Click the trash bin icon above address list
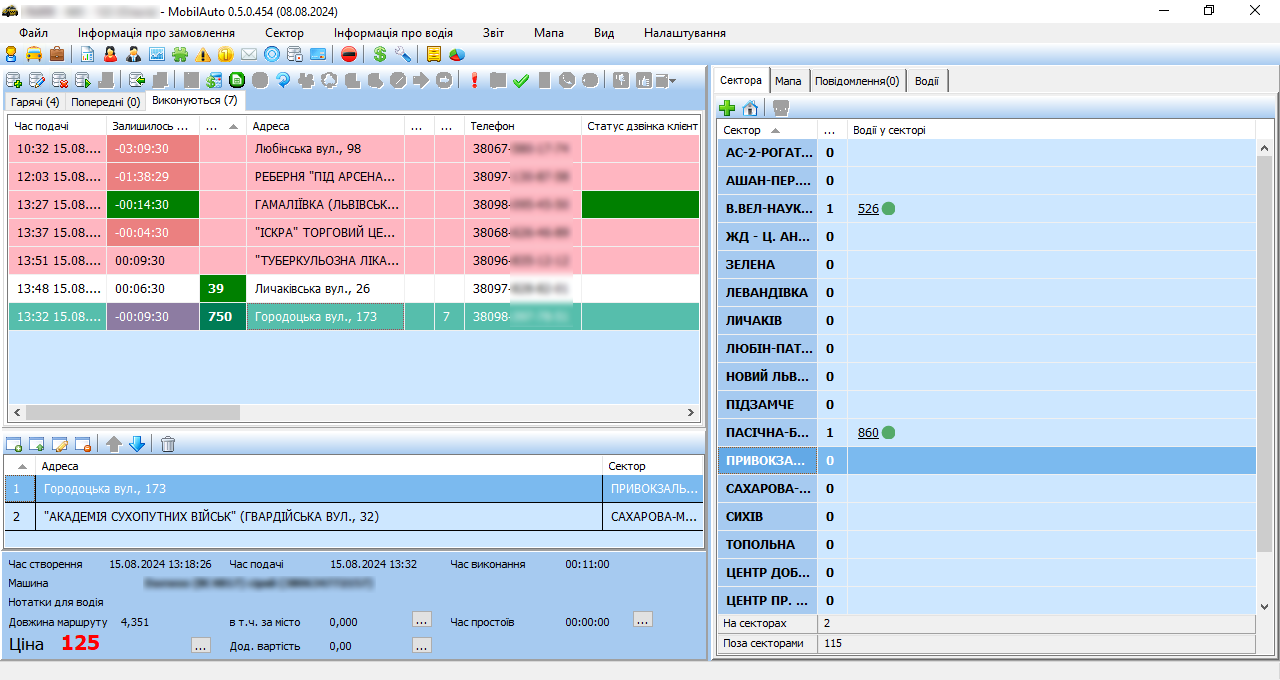 [168, 444]
